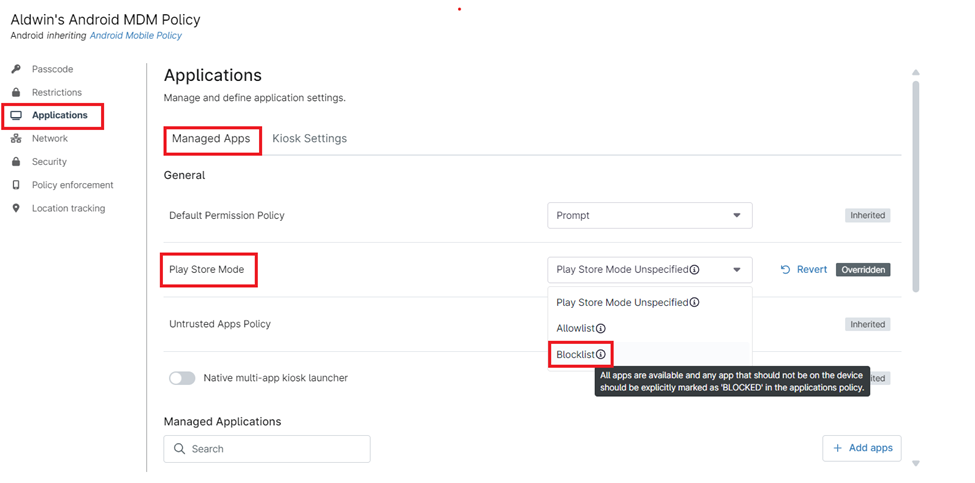
Task: Click the info icon next to Blocklist
Action: tap(601, 354)
